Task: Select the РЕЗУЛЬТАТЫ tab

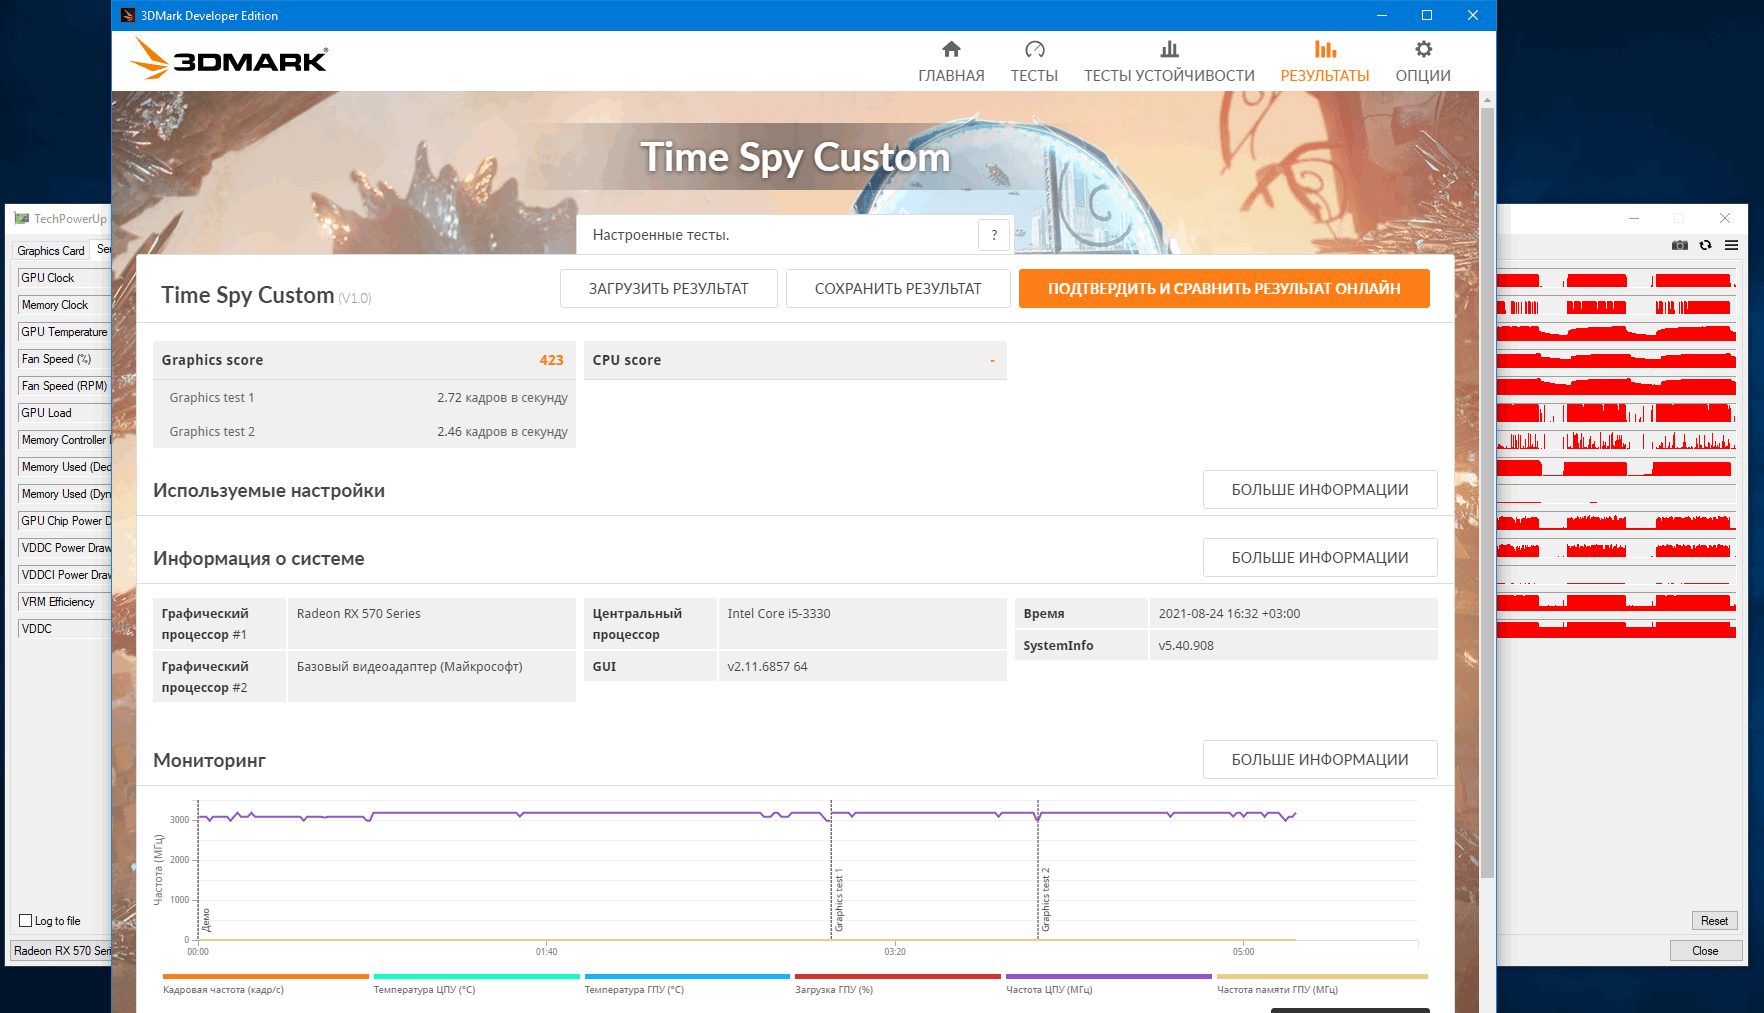Action: 1325,62
